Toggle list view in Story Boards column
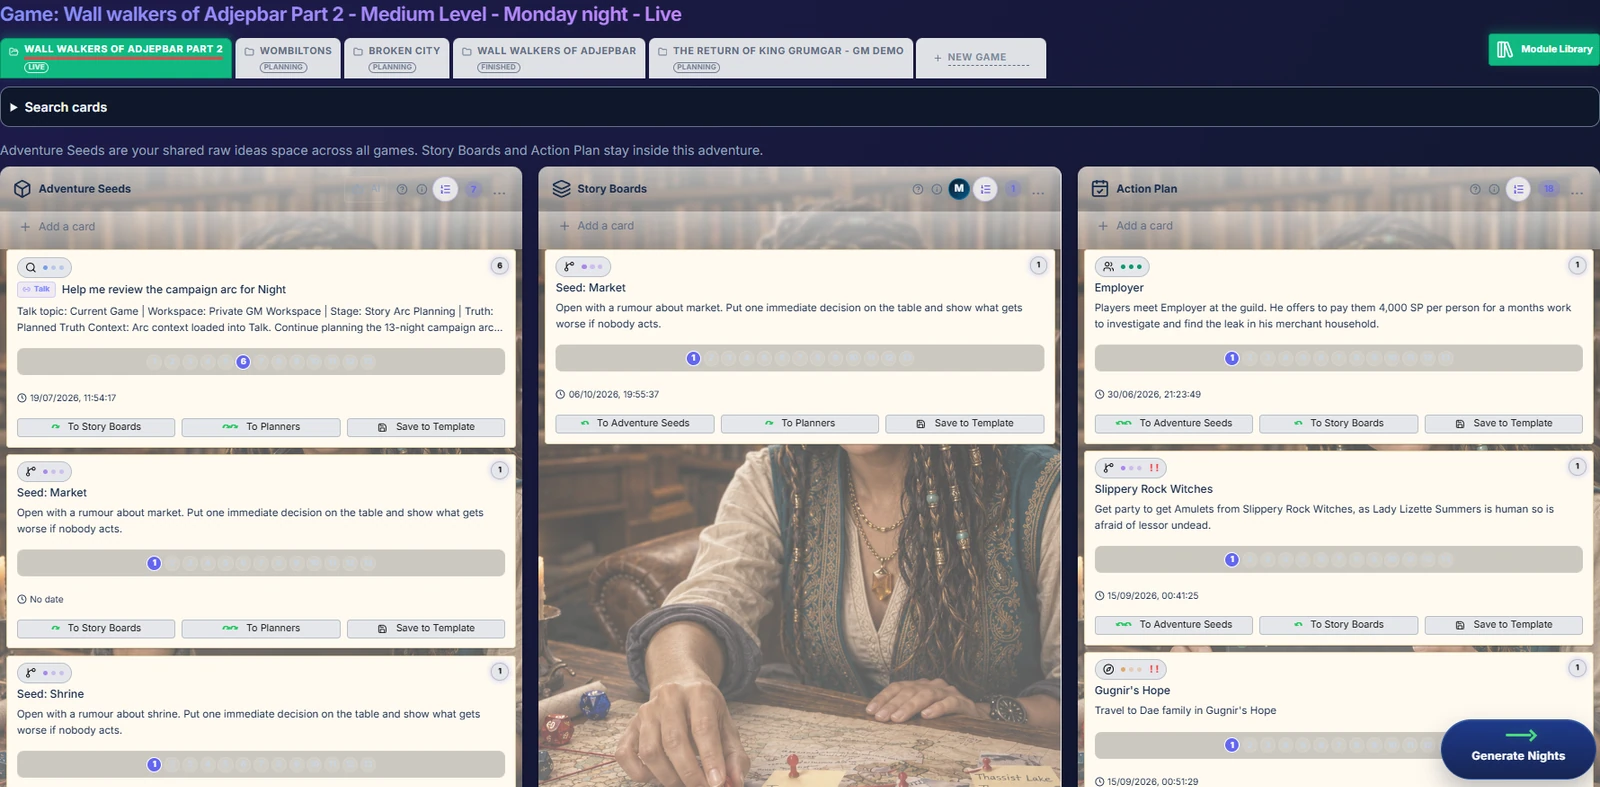Screen dimensions: 1600x787 click(985, 189)
